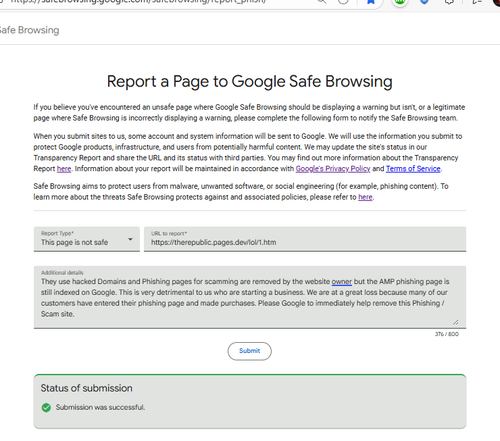Open the blue shield extension icon
This screenshot has height=441, width=500.
pos(424,2)
